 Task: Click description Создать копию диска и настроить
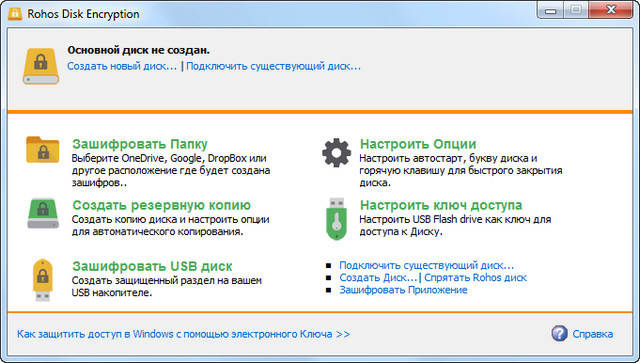coord(170,225)
